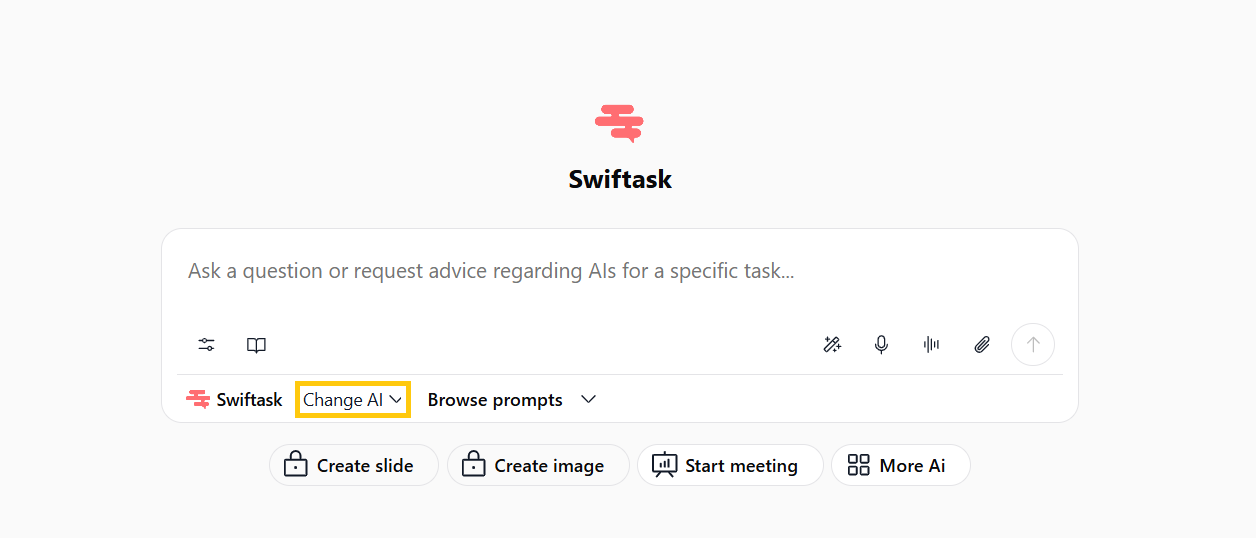The width and height of the screenshot is (1256, 538).
Task: Start voice mode with the waveform icon
Action: point(932,345)
